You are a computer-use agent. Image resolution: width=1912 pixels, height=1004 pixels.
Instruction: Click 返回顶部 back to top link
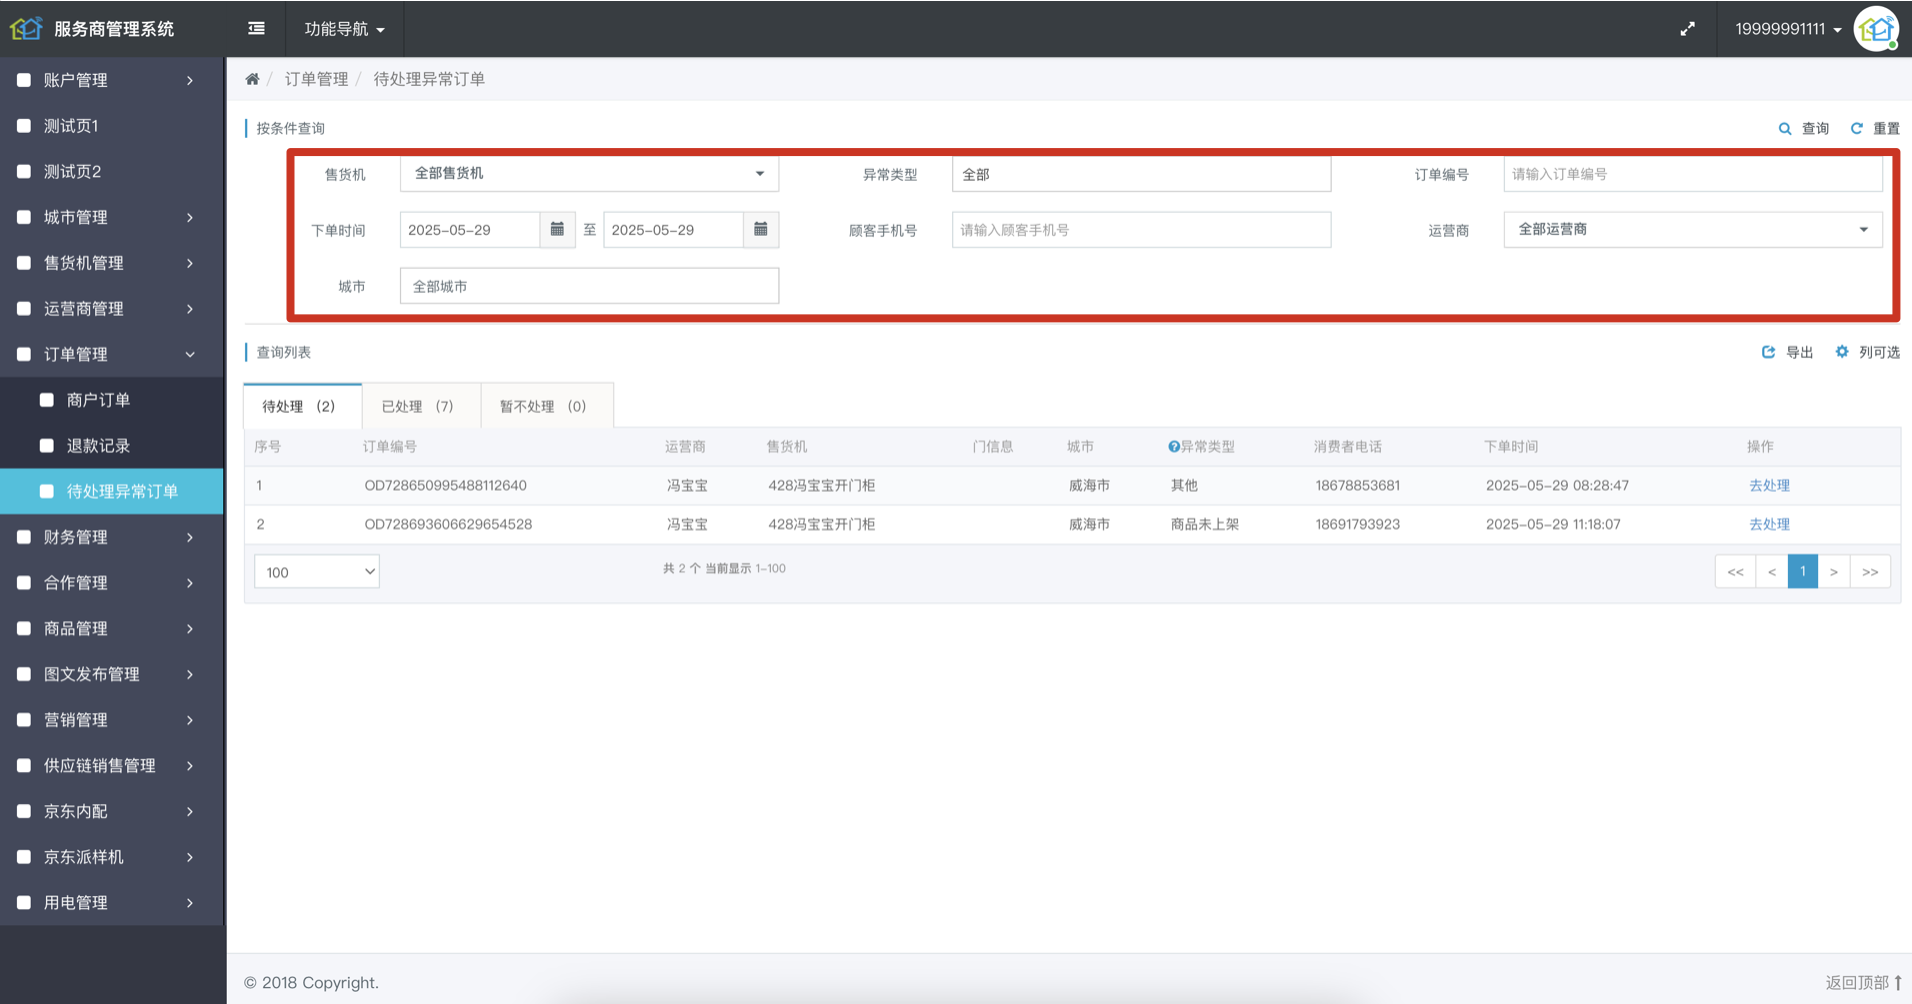[x=1864, y=982]
